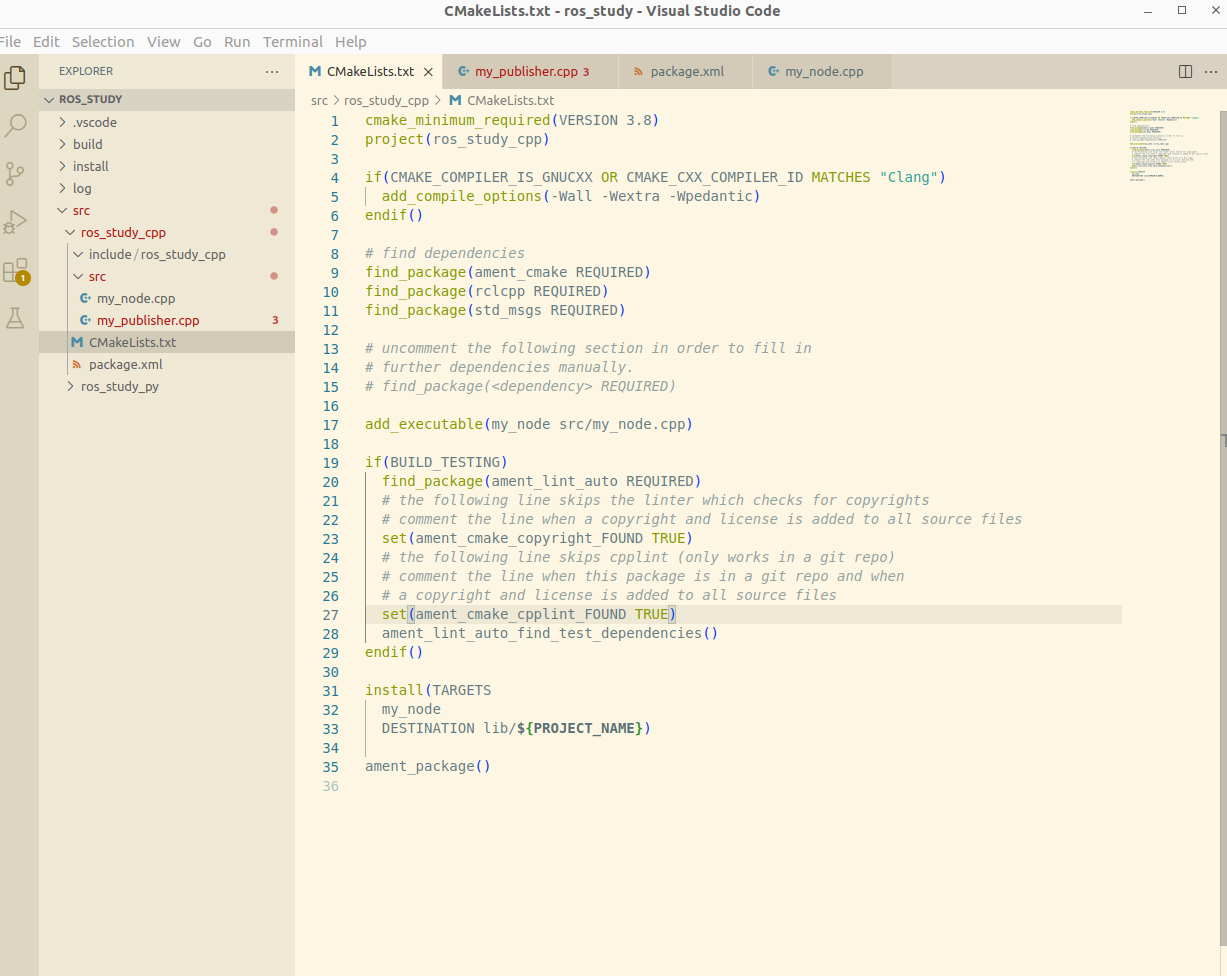Expand the .vscode folder
1227x976 pixels.
(x=167, y=122)
